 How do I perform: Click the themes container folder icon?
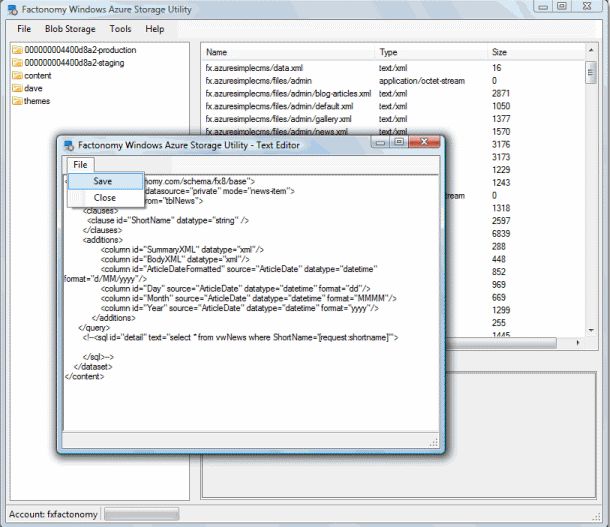(x=17, y=101)
